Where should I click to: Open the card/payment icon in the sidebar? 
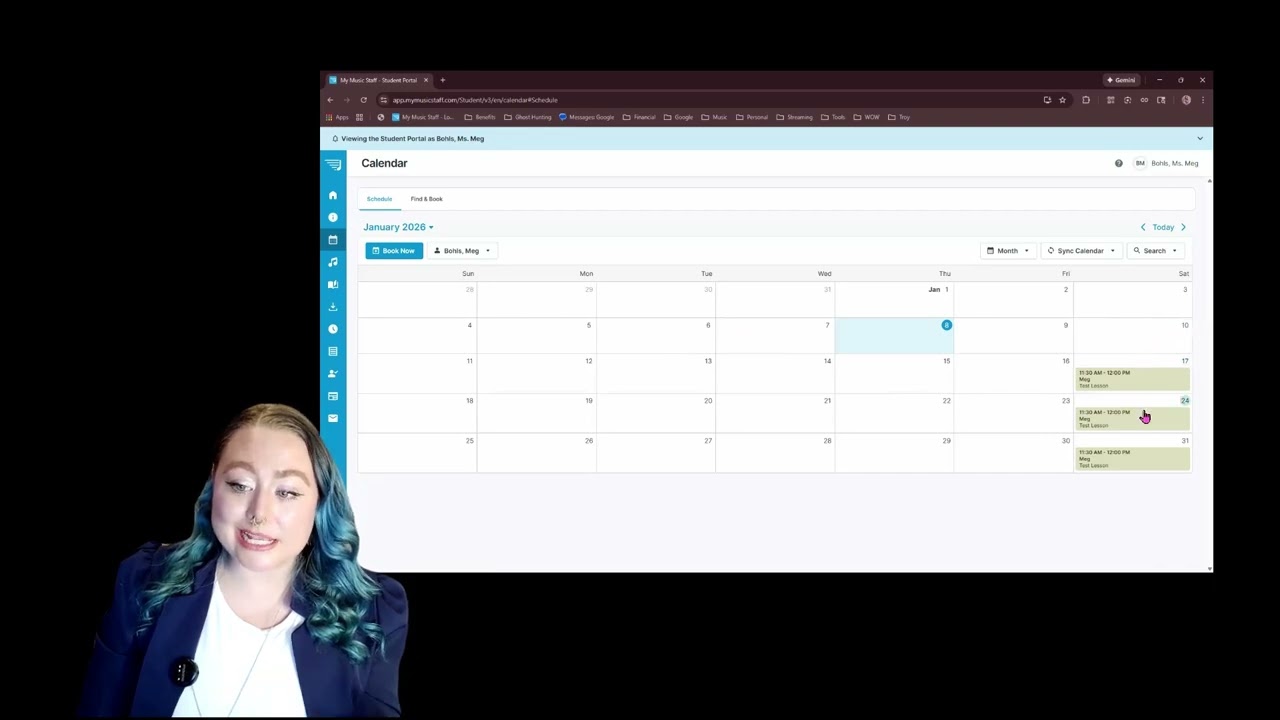point(333,396)
